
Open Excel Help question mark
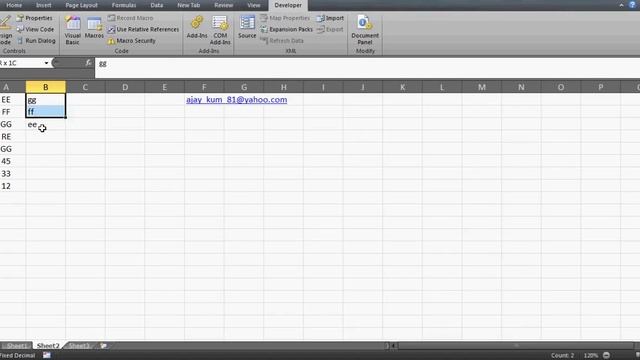pos(632,5)
